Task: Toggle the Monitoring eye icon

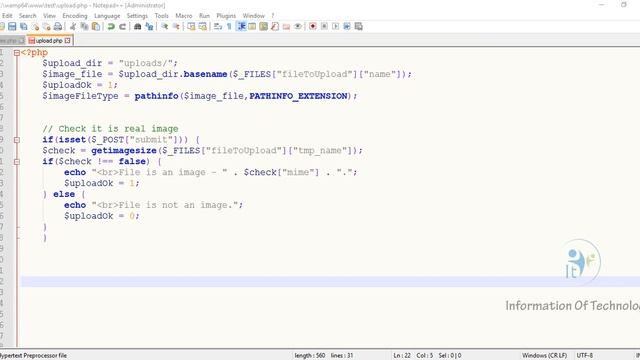Action: pos(298,27)
